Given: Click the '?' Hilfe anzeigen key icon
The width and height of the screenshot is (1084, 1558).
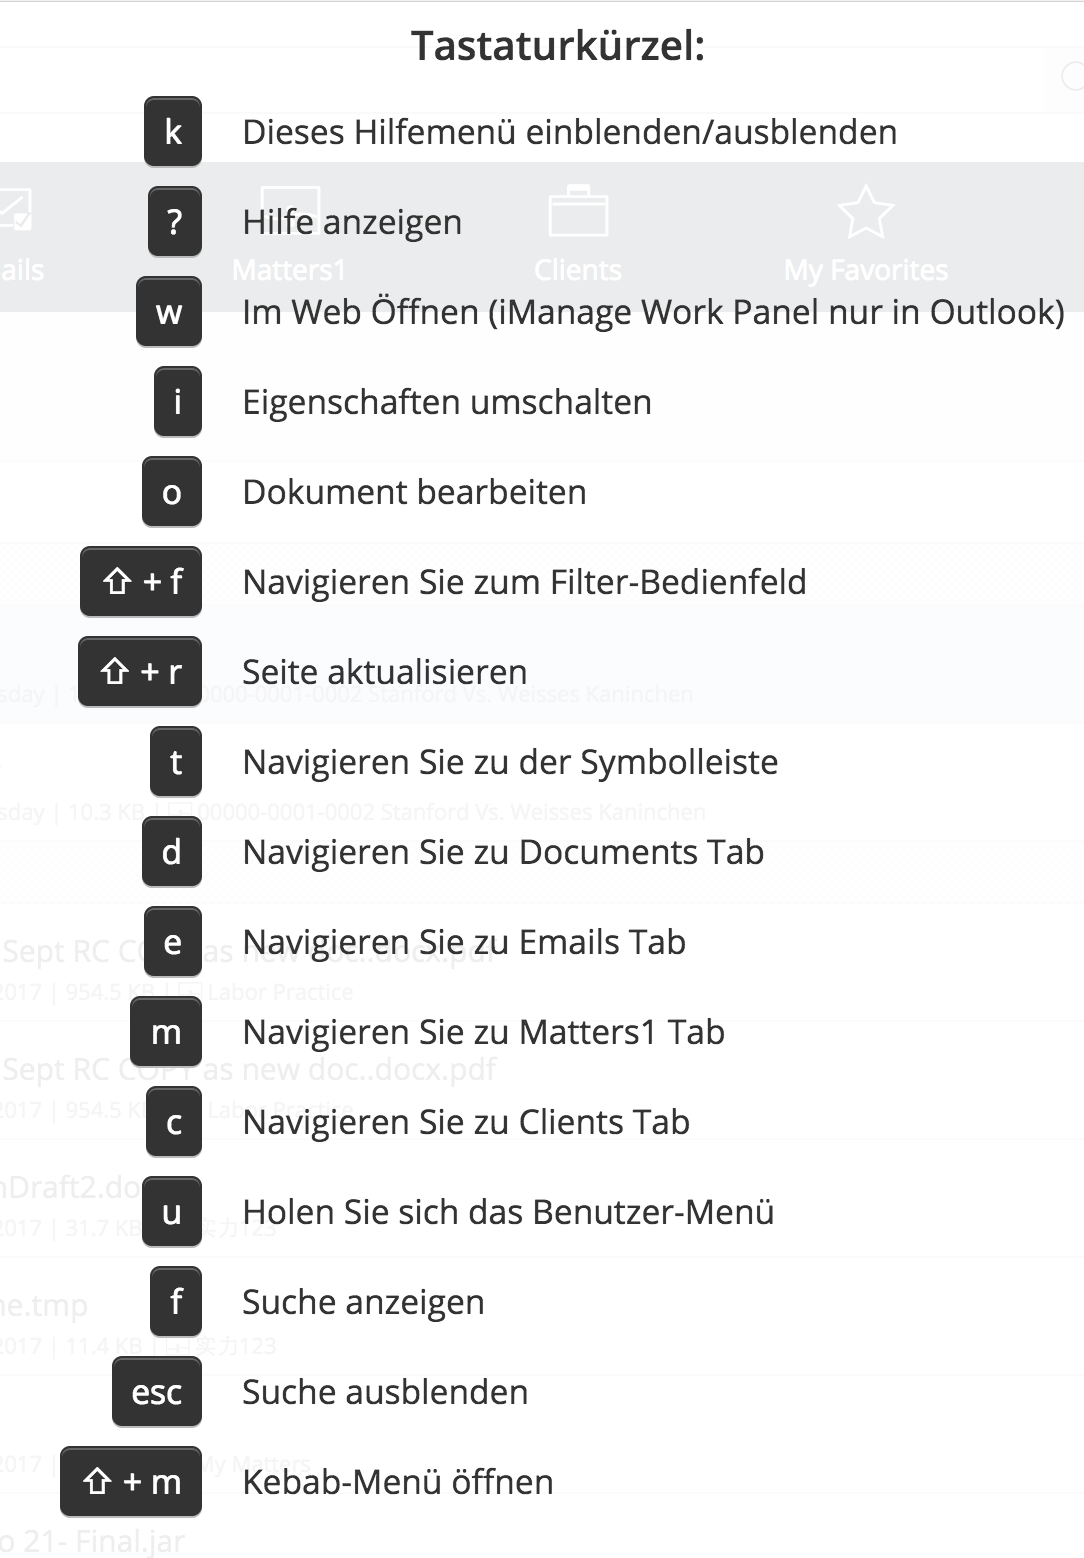Looking at the screenshot, I should click(176, 221).
